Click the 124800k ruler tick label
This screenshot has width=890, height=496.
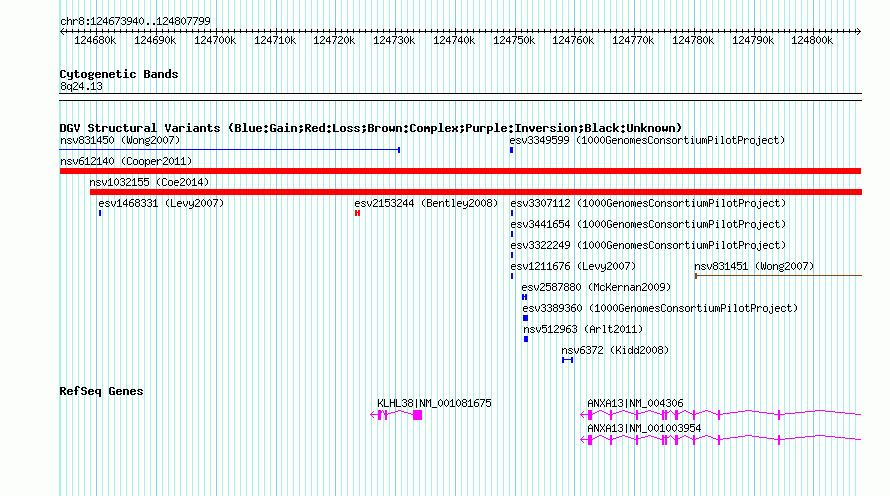click(x=812, y=40)
